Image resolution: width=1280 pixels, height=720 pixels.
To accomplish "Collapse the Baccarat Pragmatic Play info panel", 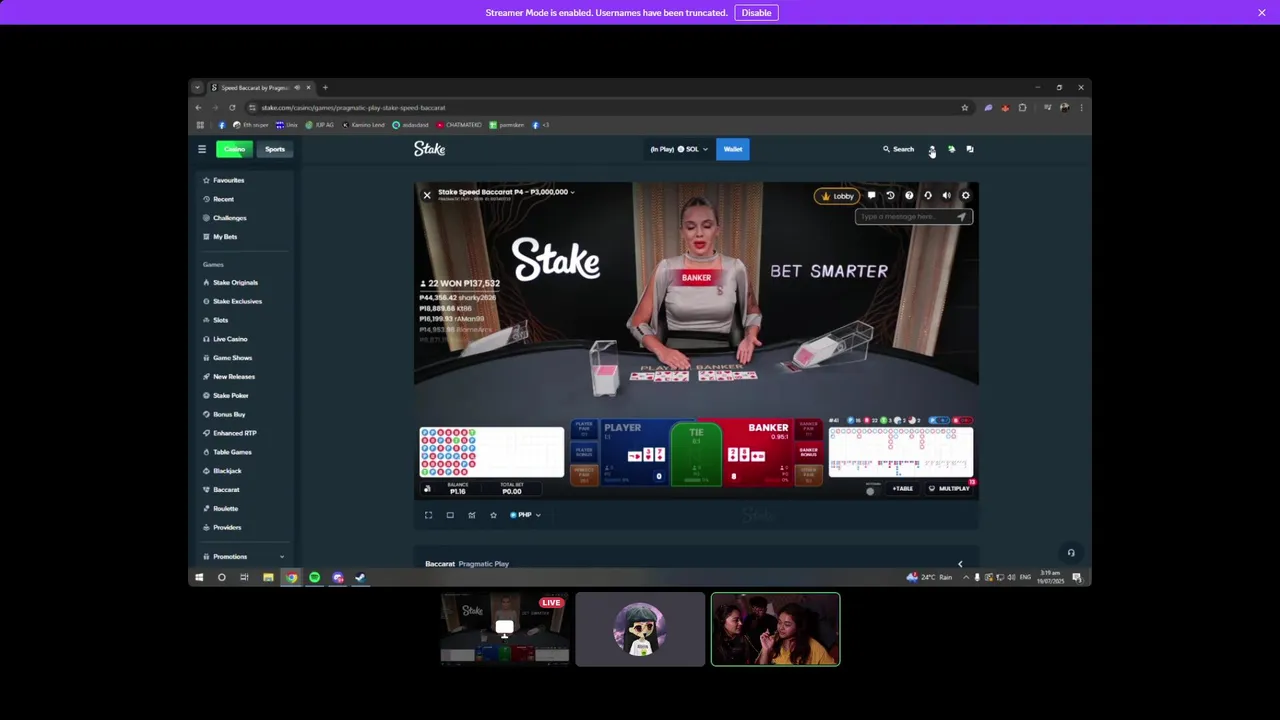I will [960, 564].
